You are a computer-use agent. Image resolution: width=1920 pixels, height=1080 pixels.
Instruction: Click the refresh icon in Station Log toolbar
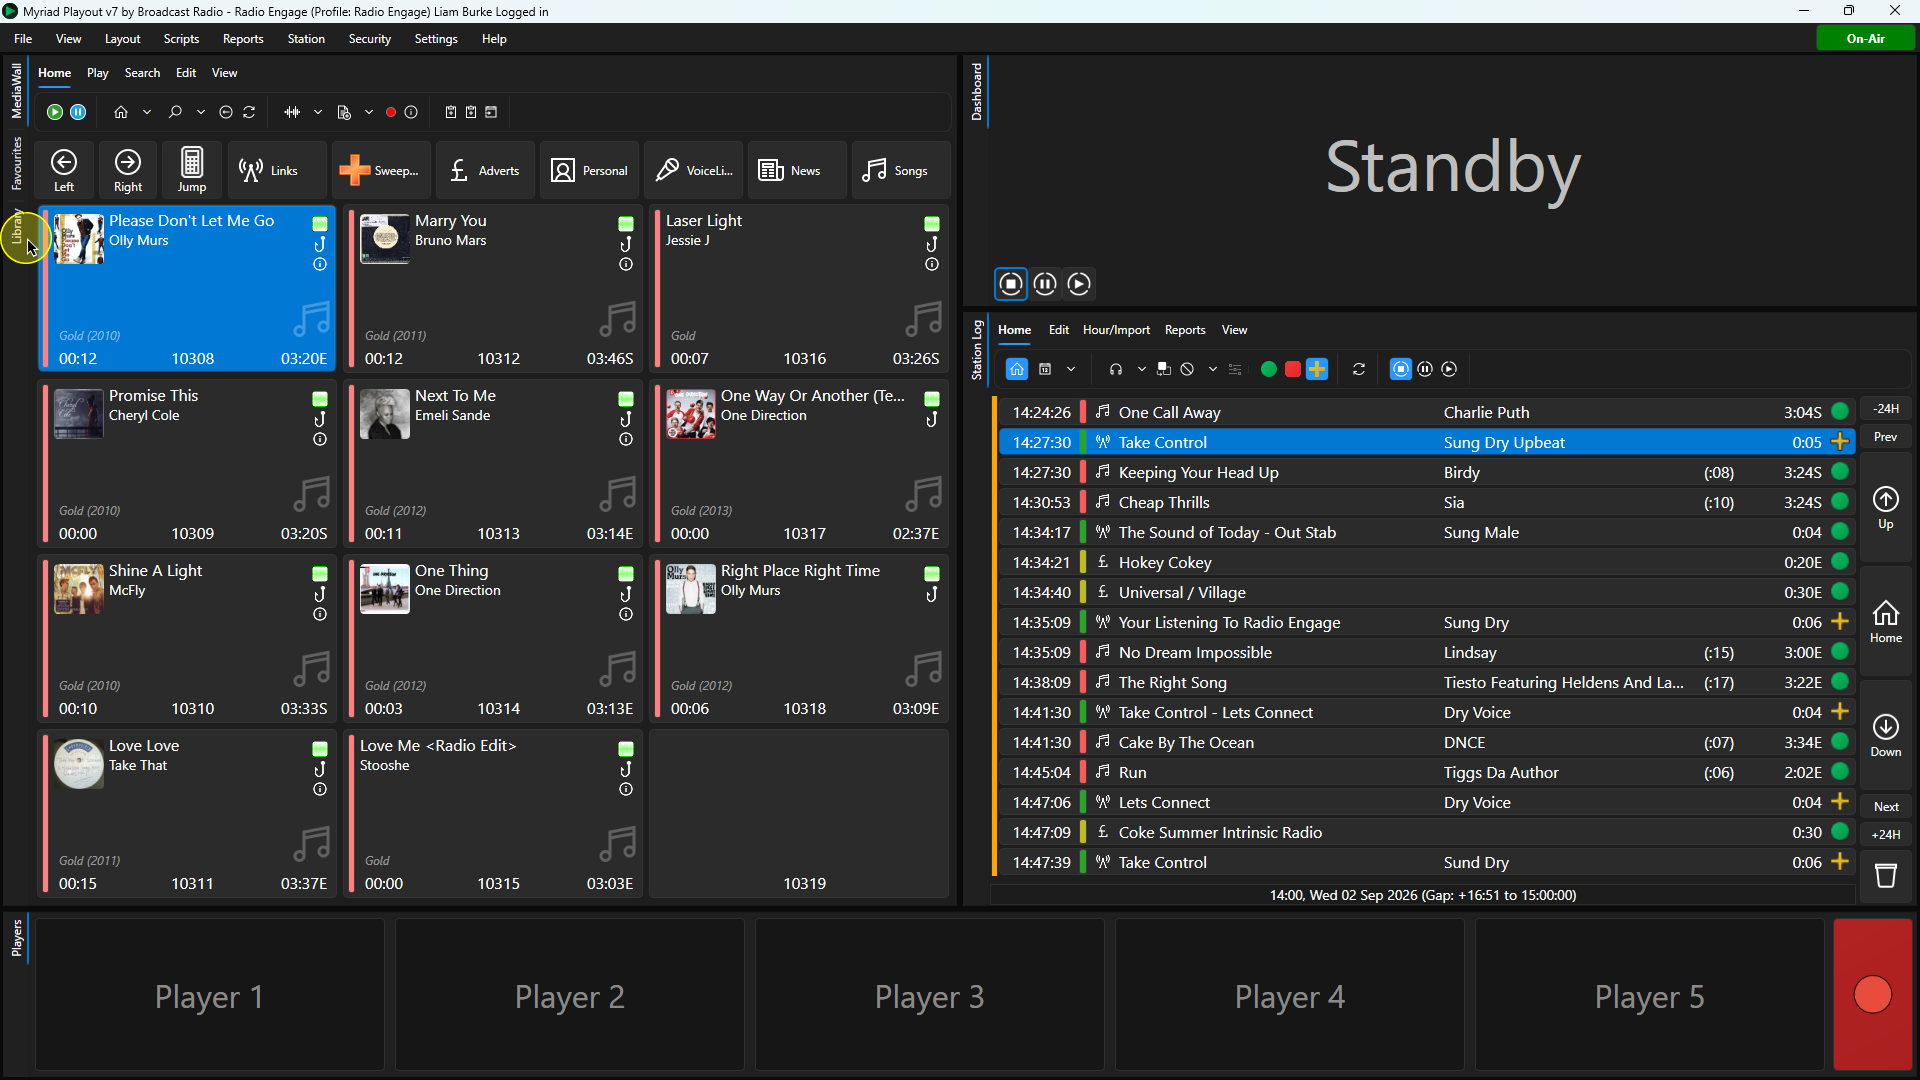pyautogui.click(x=1359, y=369)
